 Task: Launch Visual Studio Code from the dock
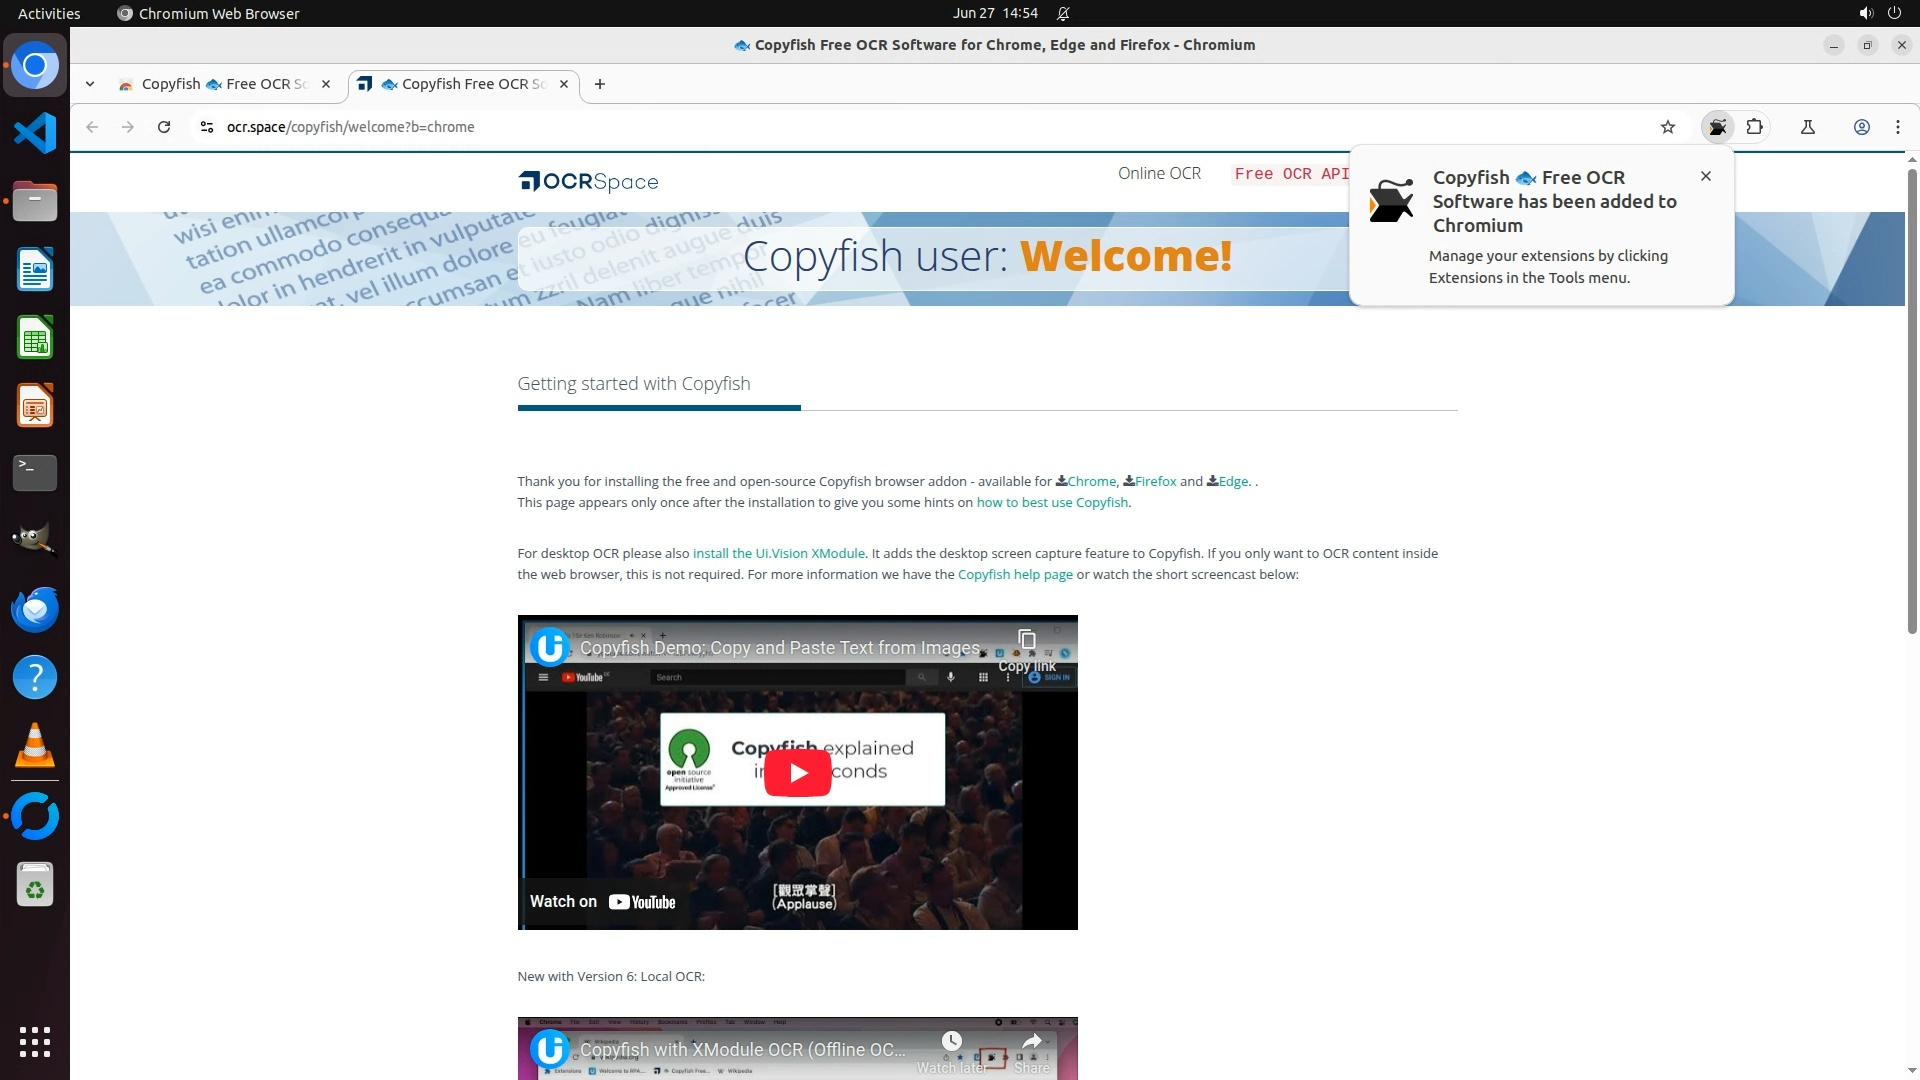pos(35,133)
